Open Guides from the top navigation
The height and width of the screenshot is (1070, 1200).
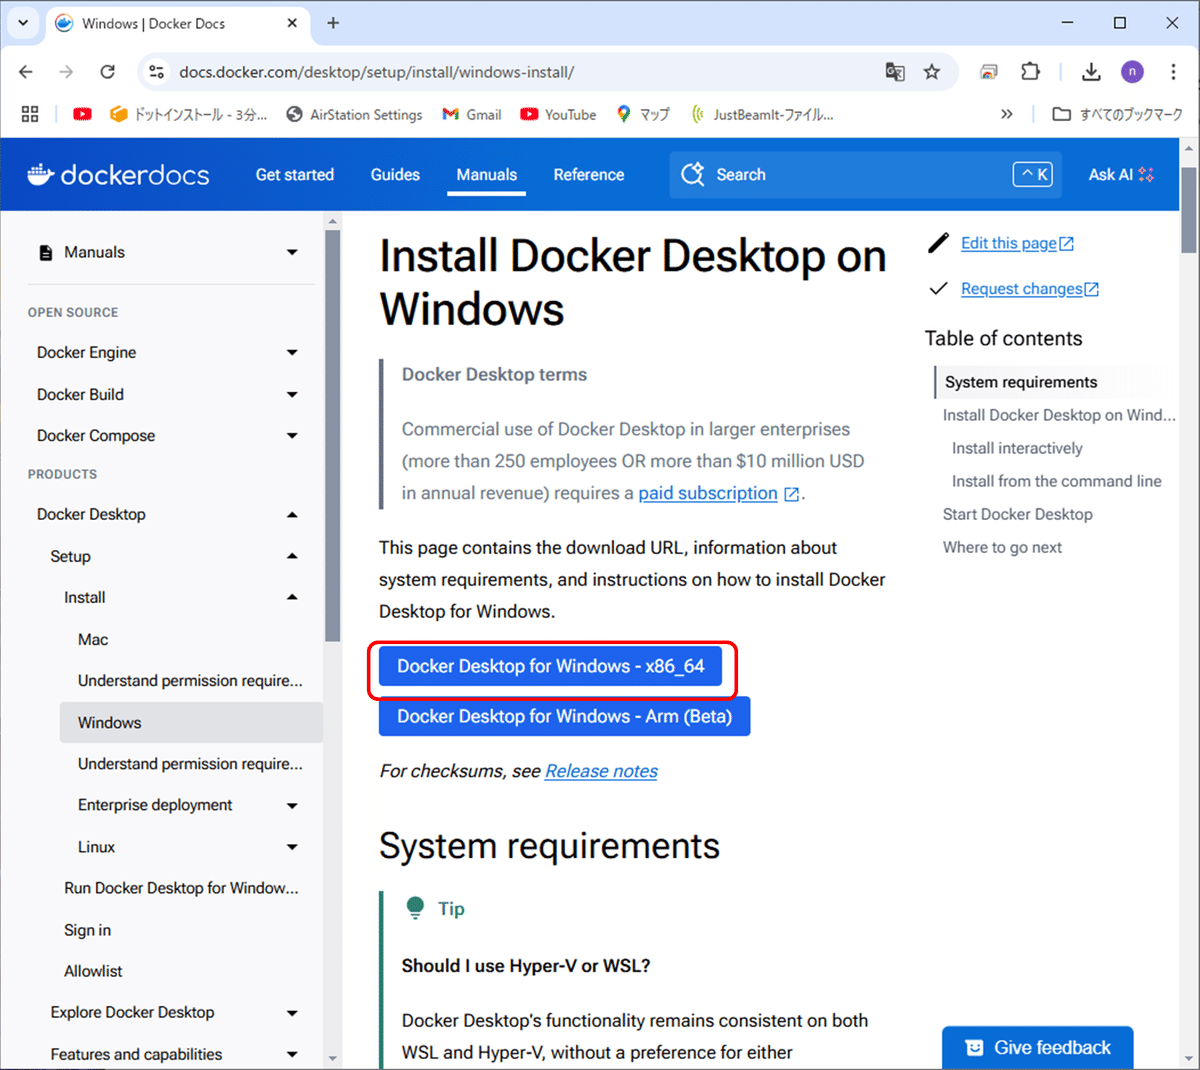394,174
